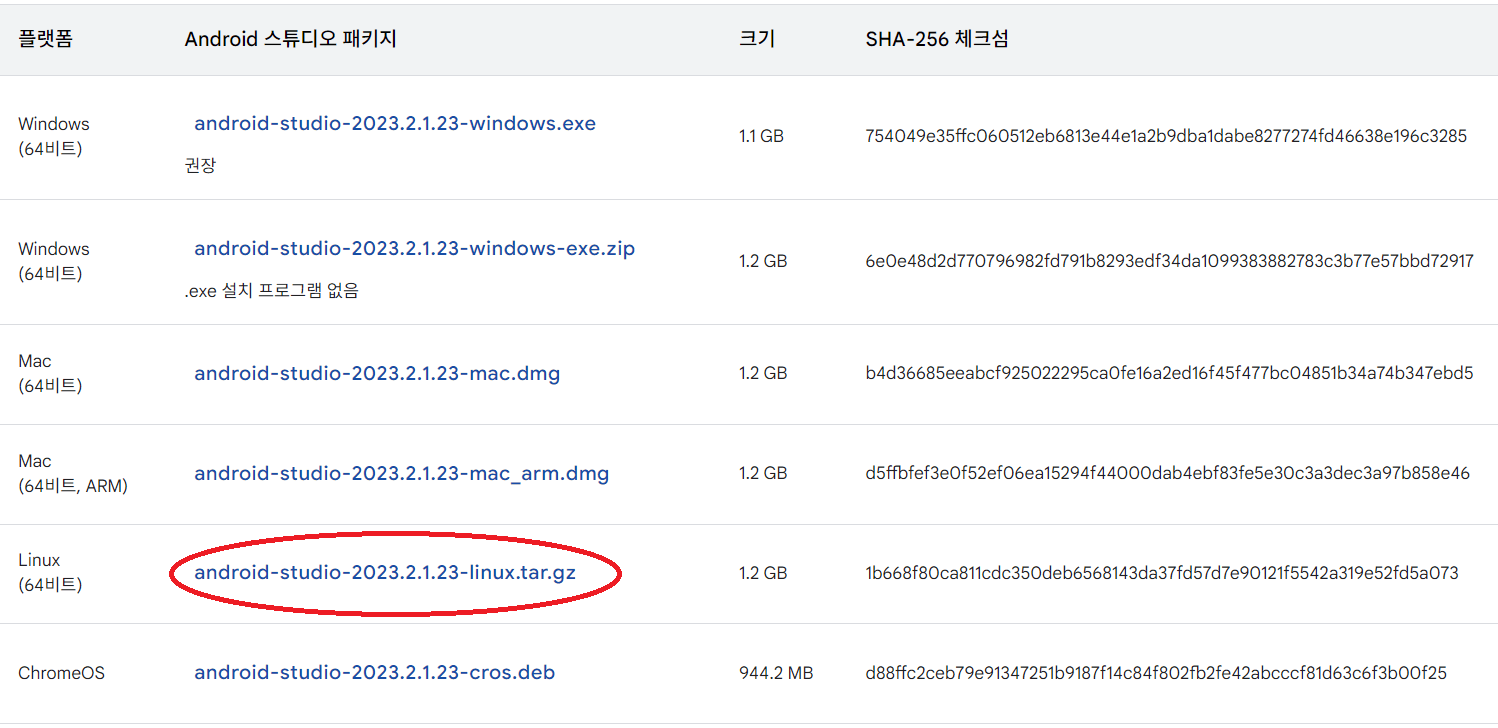Click android-studio-2023.2.1.23-mac_arm.dmg download link
Viewport: 1498px width, 728px height.
click(x=402, y=474)
